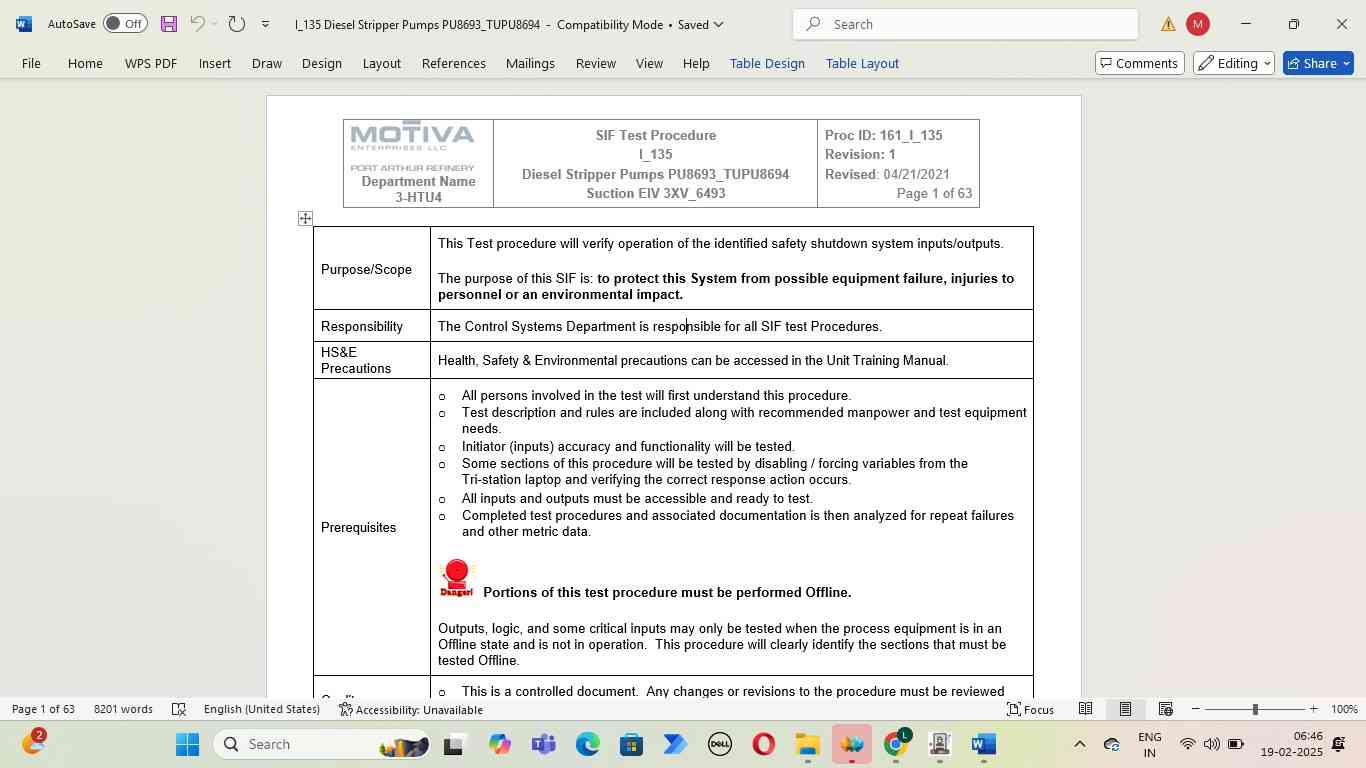This screenshot has width=1366, height=768.
Task: Click the Redo arrow icon
Action: (x=237, y=24)
